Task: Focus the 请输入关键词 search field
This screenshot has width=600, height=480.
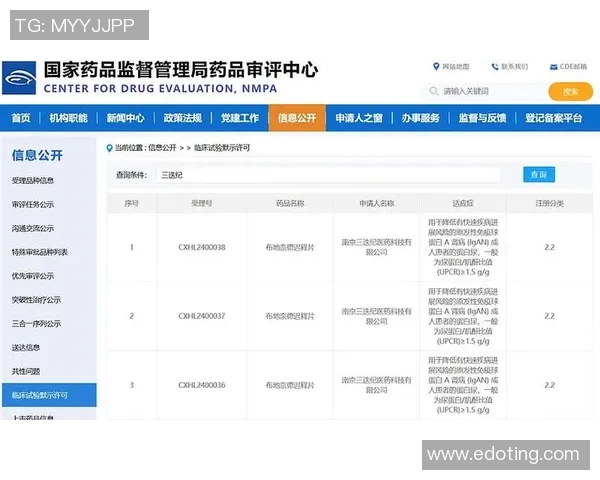Action: pos(484,91)
